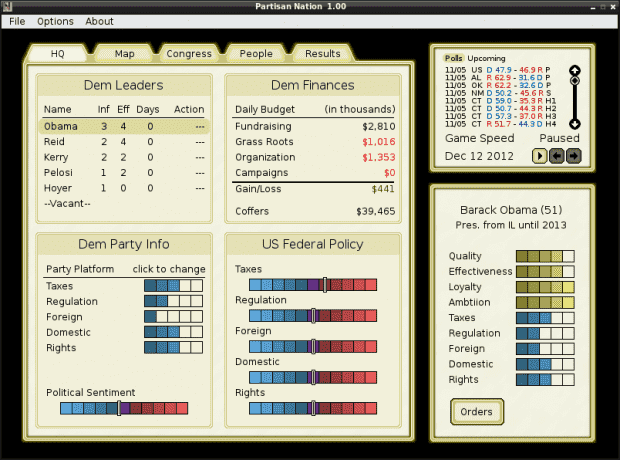
Task: Open the Results tab
Action: click(322, 53)
